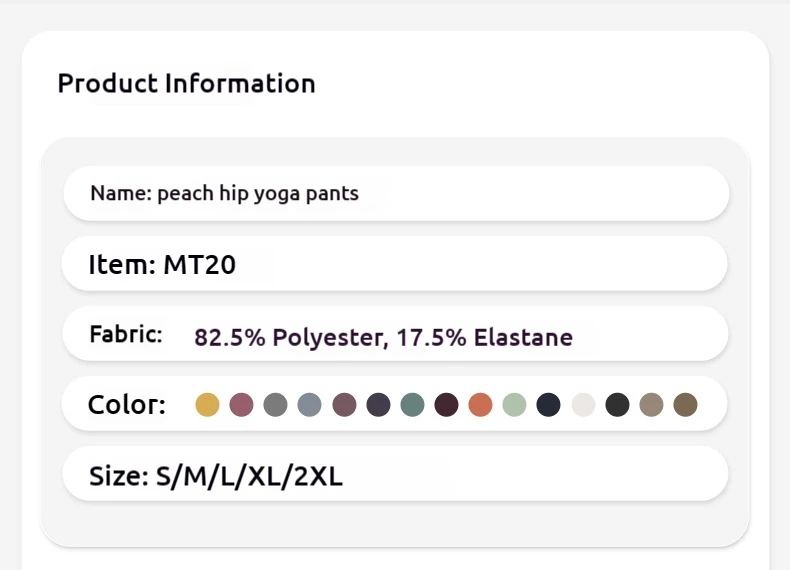The image size is (790, 570).
Task: Select the mustard yellow color swatch
Action: 207,405
